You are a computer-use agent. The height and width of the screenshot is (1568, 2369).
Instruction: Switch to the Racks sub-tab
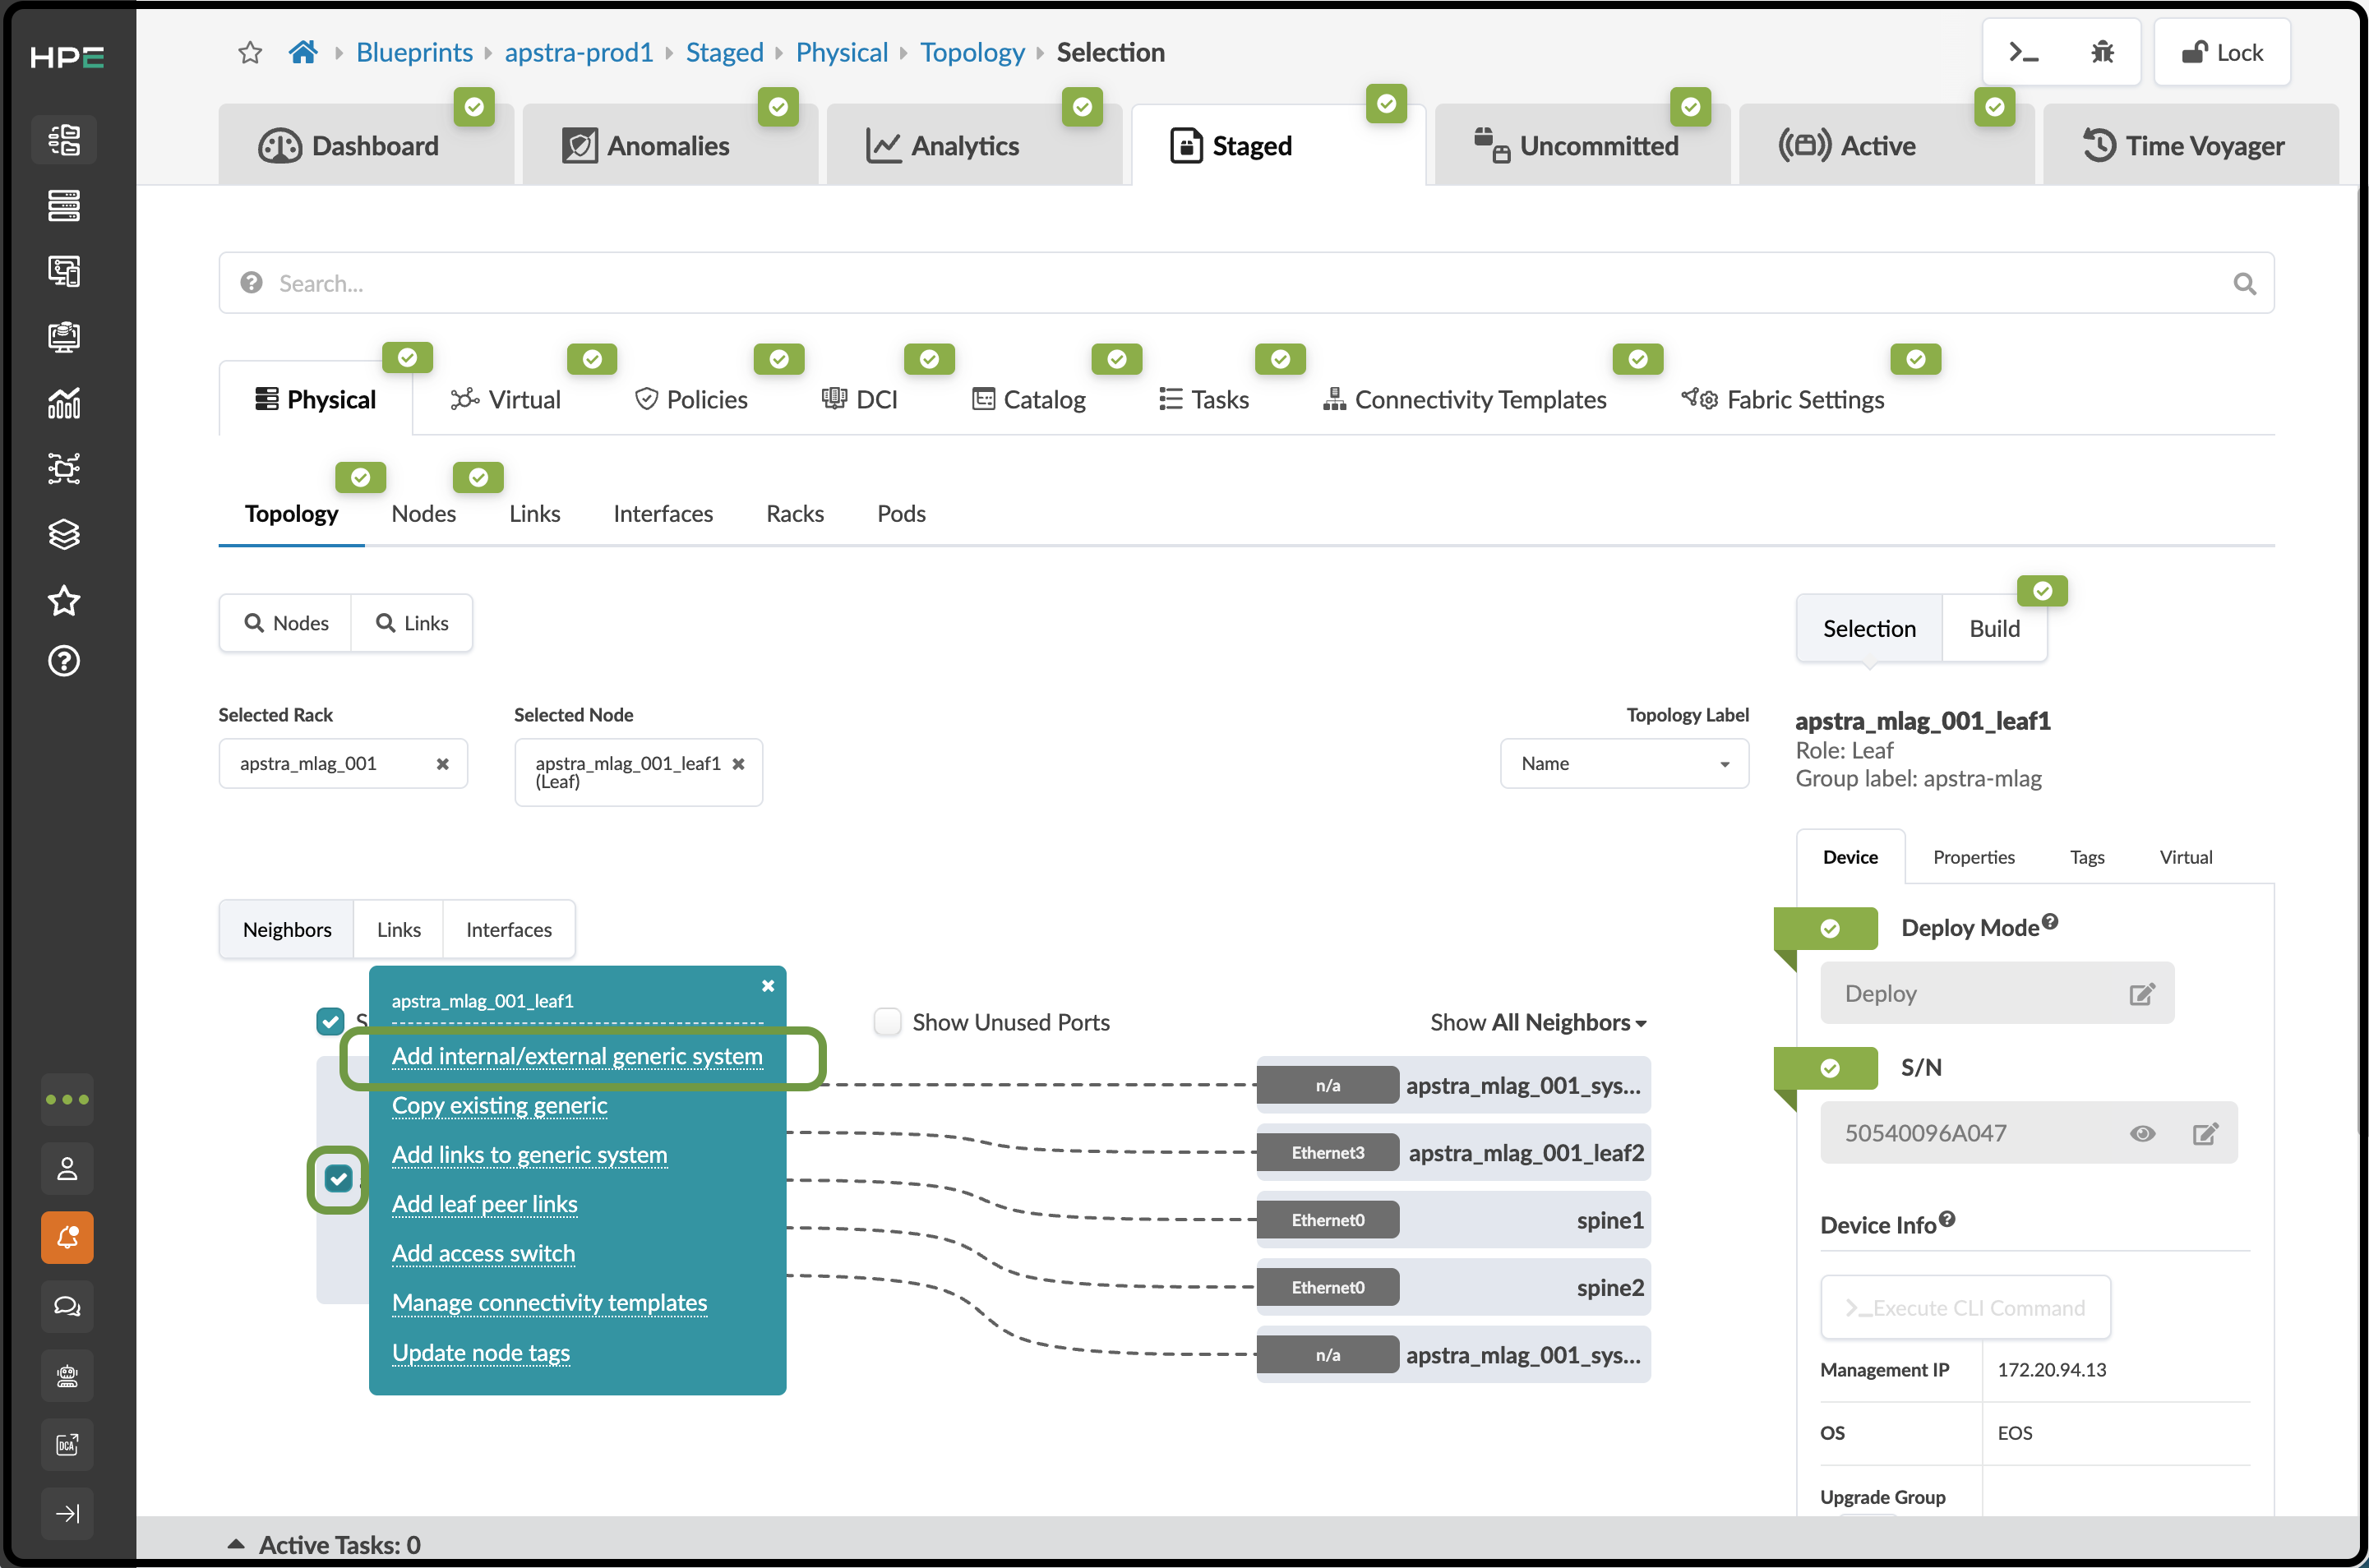pos(795,514)
